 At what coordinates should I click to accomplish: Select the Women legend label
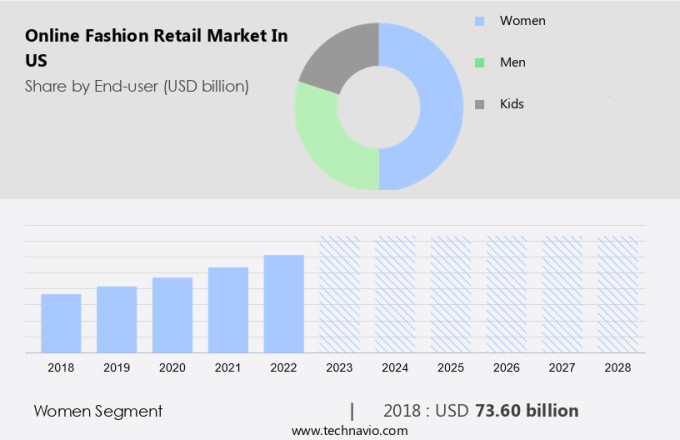tap(523, 21)
